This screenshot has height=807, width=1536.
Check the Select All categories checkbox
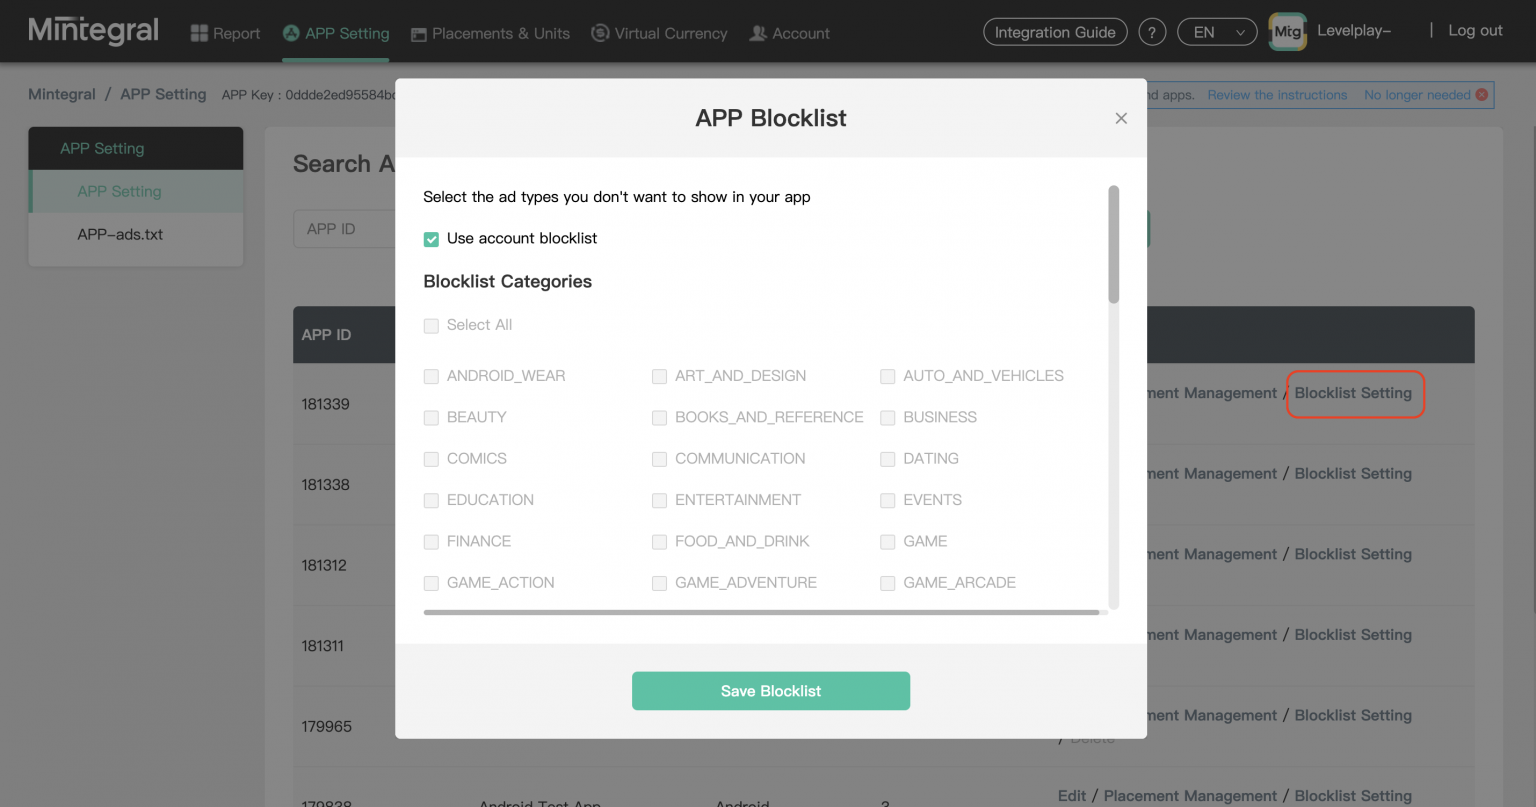[x=431, y=325]
